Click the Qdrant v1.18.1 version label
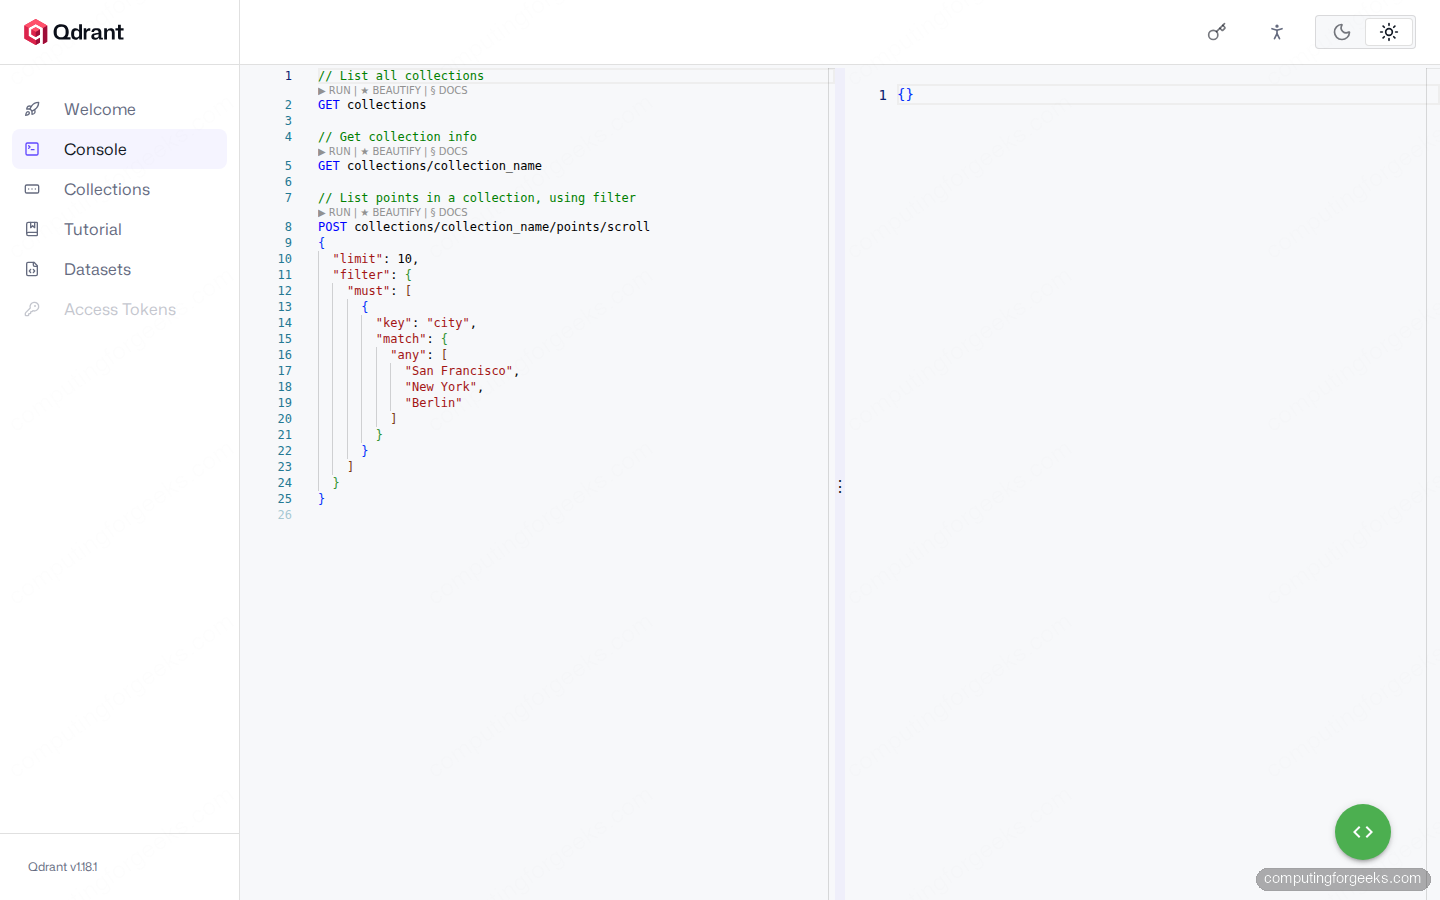Image resolution: width=1440 pixels, height=900 pixels. click(x=63, y=867)
